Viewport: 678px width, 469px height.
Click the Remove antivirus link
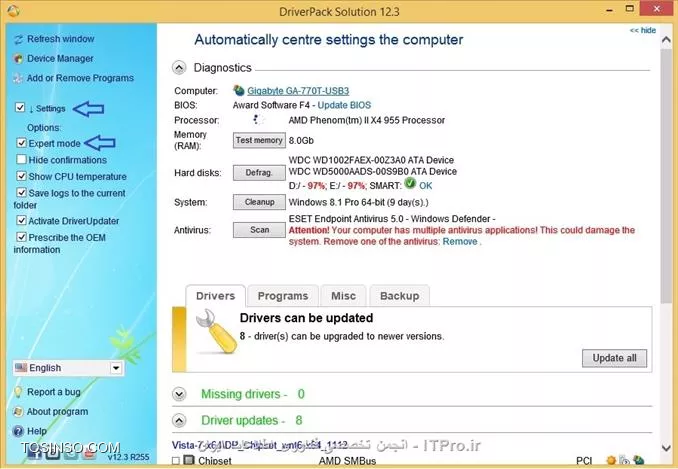[x=460, y=241]
